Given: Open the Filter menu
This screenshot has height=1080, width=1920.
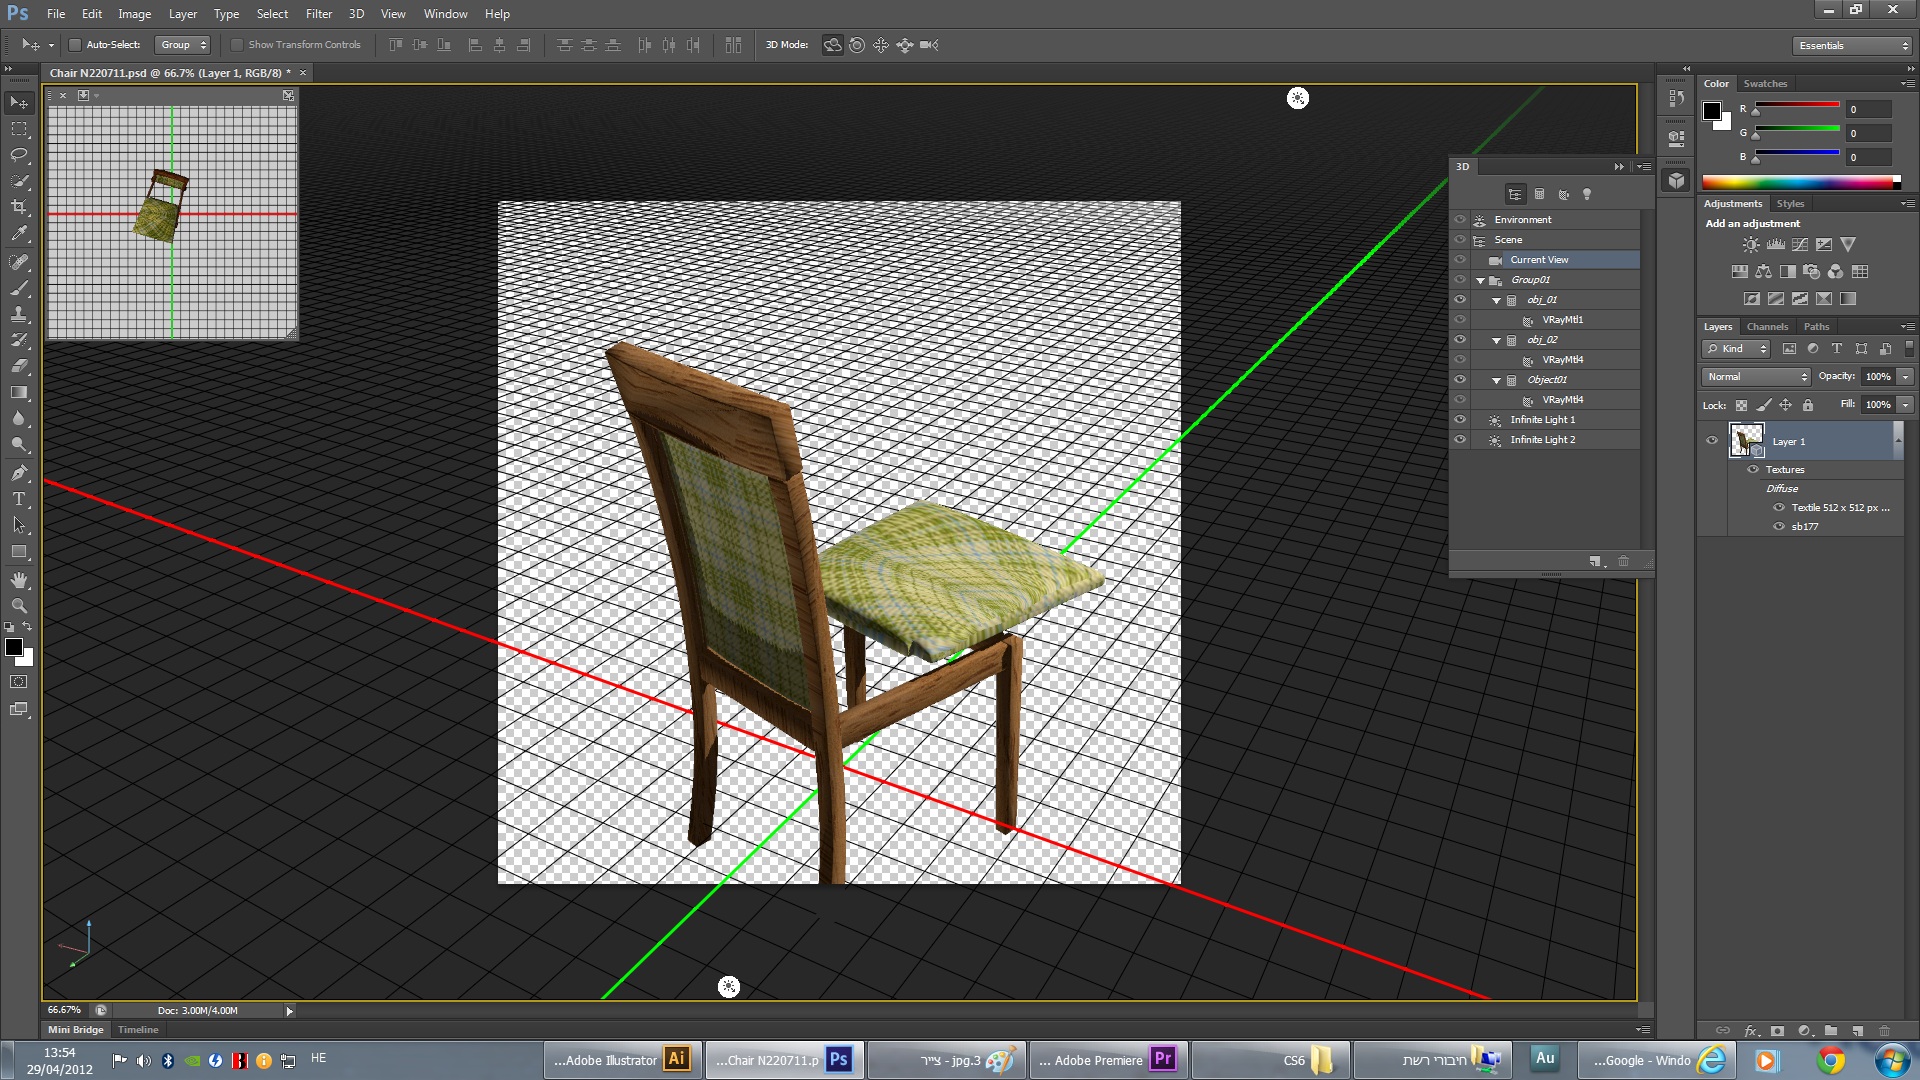Looking at the screenshot, I should (x=318, y=14).
